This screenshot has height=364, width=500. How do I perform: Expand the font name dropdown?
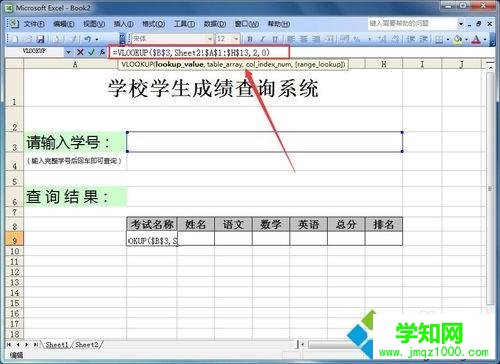[210, 39]
